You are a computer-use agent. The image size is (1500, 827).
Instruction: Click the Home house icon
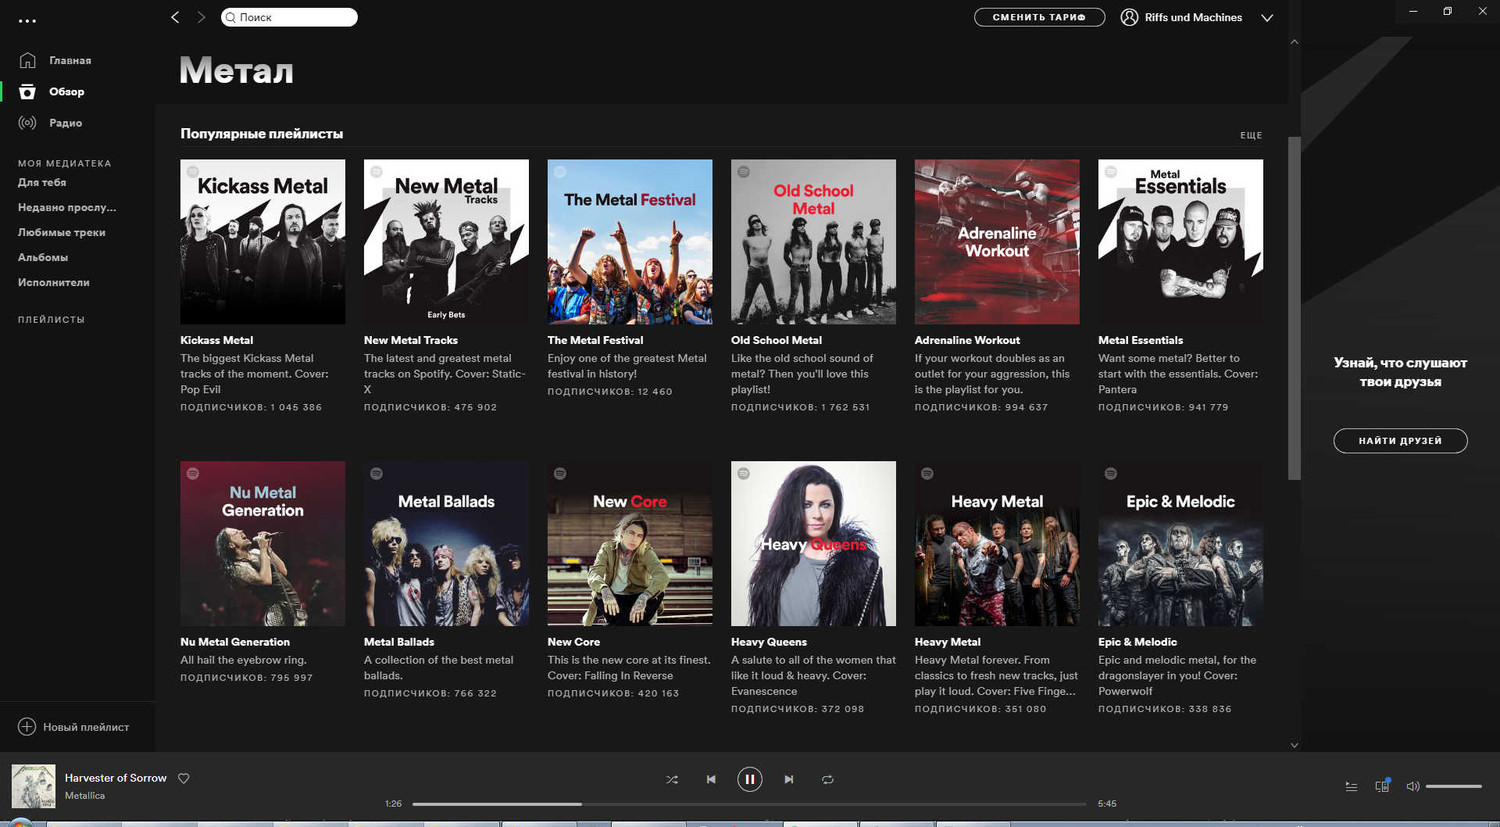[27, 60]
